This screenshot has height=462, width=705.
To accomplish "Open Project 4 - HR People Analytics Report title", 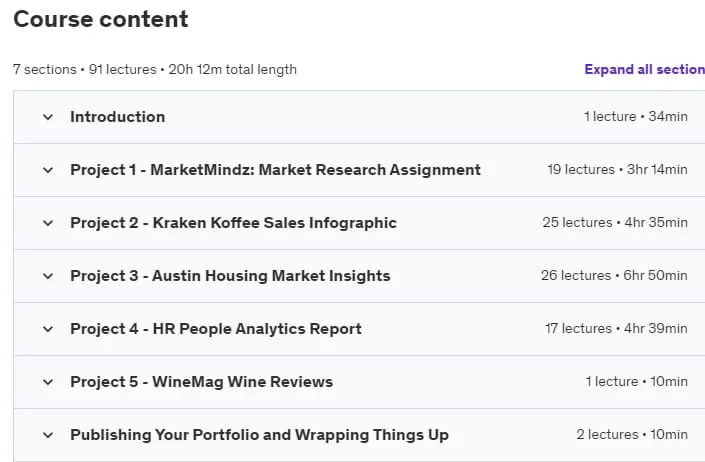I will tap(216, 329).
